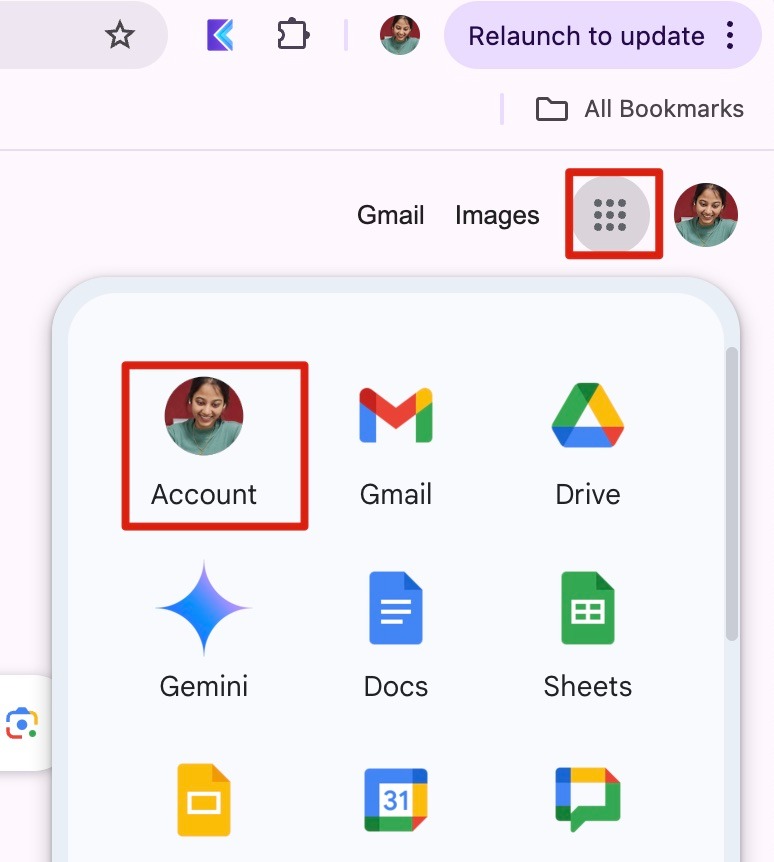Image resolution: width=774 pixels, height=862 pixels.
Task: Open Google Docs from the apps panel
Action: click(x=396, y=636)
